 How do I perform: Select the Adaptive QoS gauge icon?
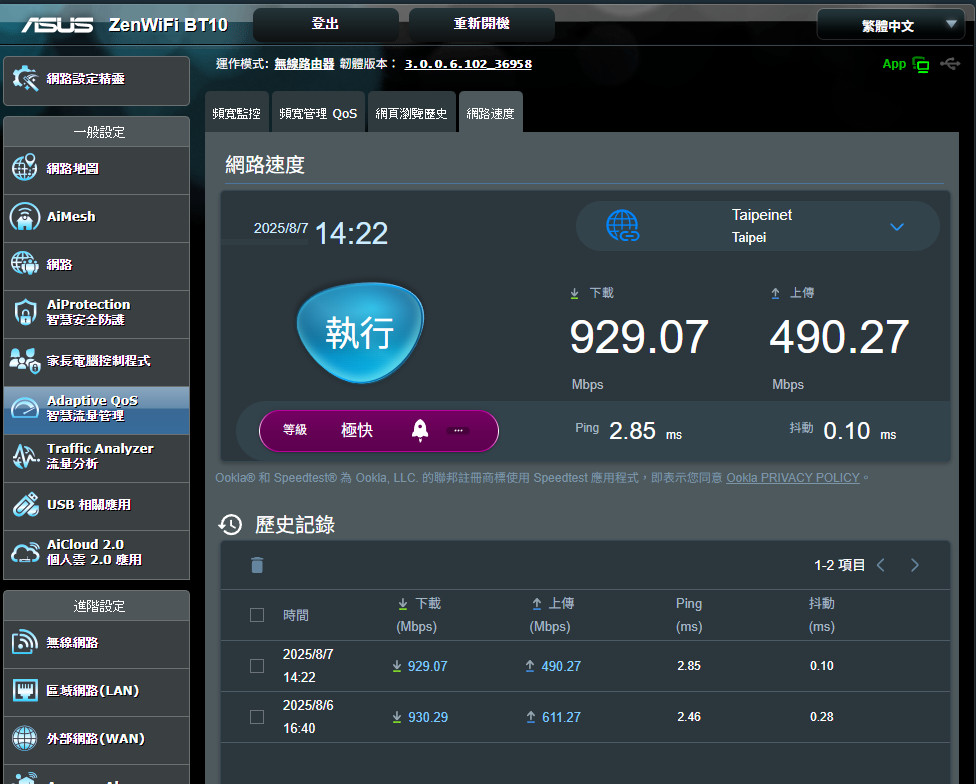(x=25, y=408)
